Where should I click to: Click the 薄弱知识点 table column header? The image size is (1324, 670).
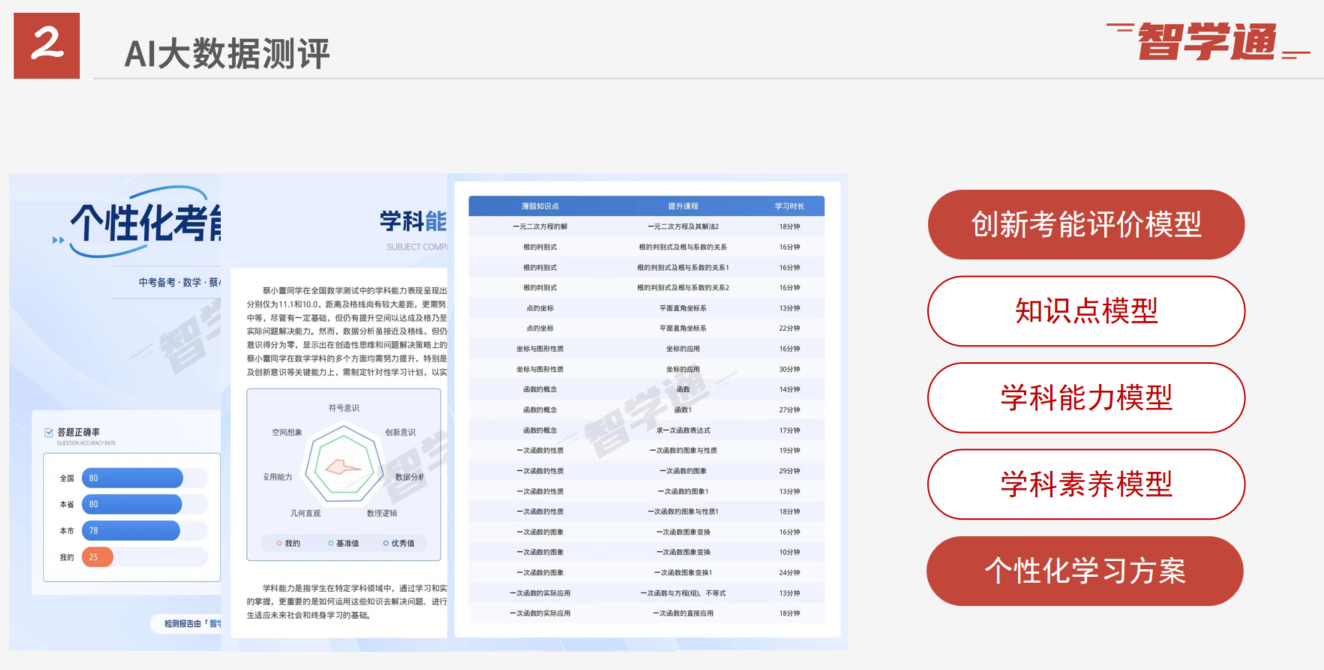pos(540,206)
